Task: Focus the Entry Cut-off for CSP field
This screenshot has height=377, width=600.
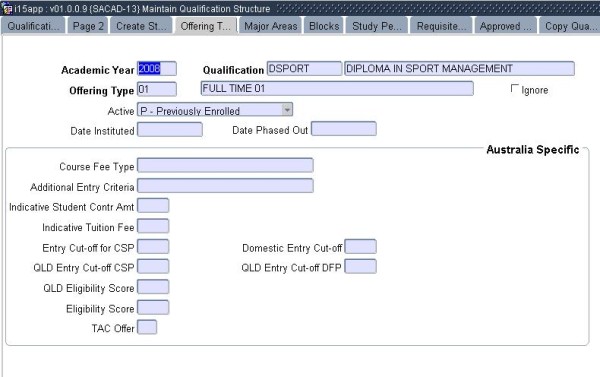Action: pos(153,246)
